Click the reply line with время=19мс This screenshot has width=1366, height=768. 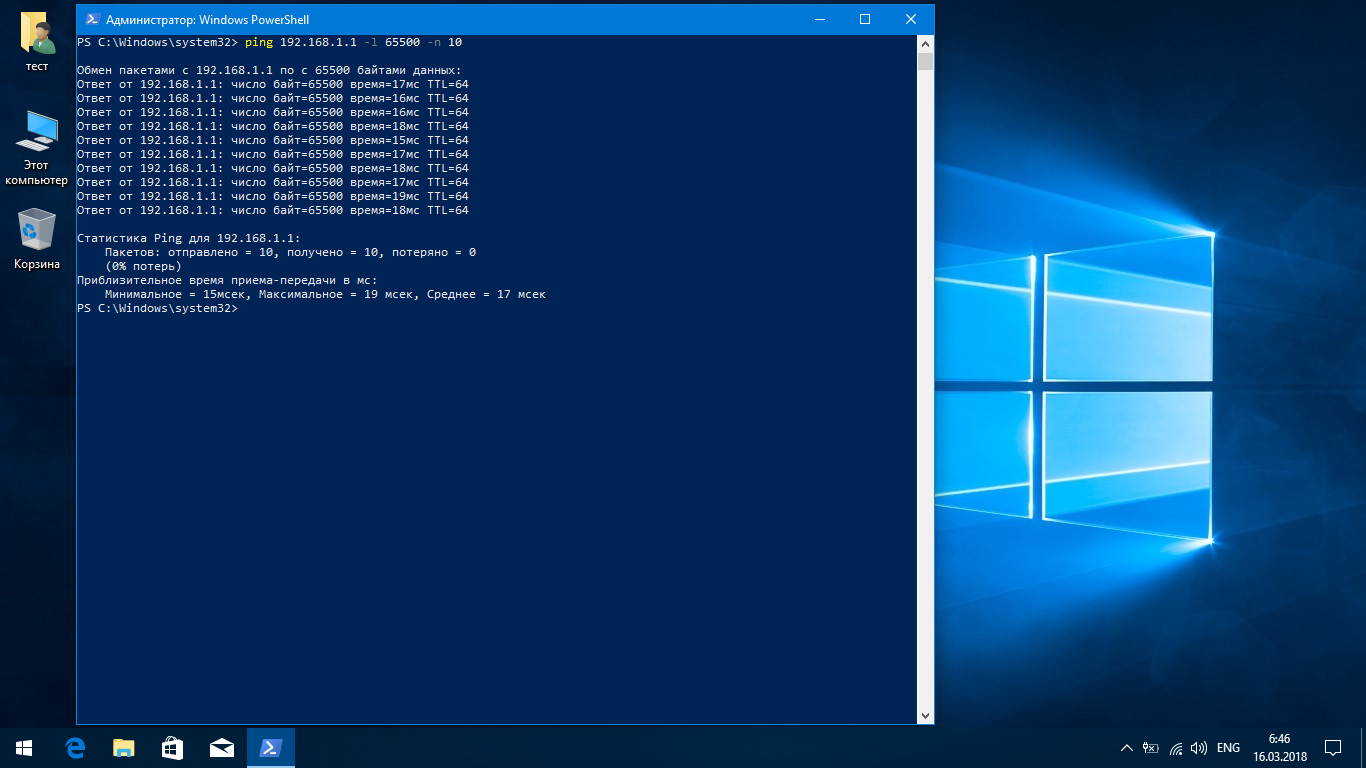273,196
